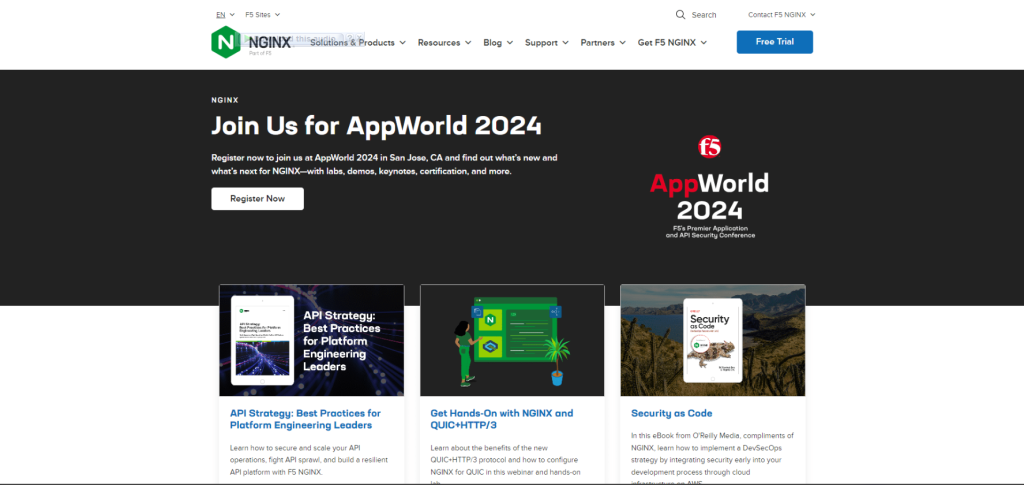The image size is (1024, 485).
Task: Close the faint audio overlay with its X
Action: pos(360,37)
